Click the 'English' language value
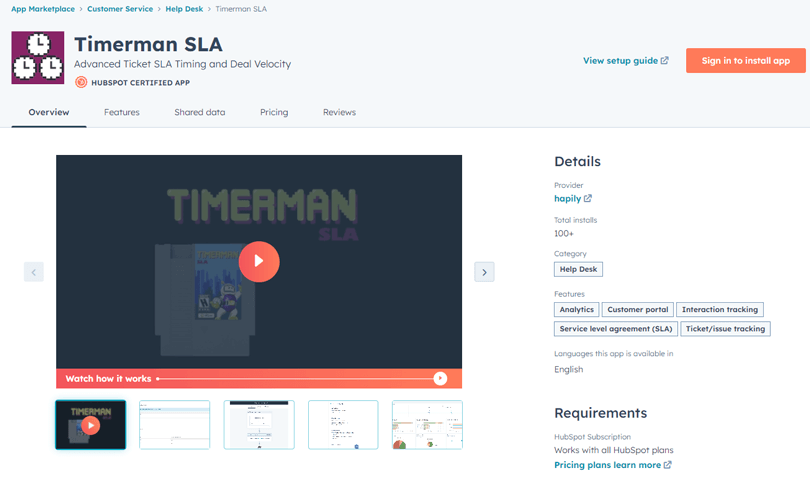The image size is (810, 477). pos(569,370)
